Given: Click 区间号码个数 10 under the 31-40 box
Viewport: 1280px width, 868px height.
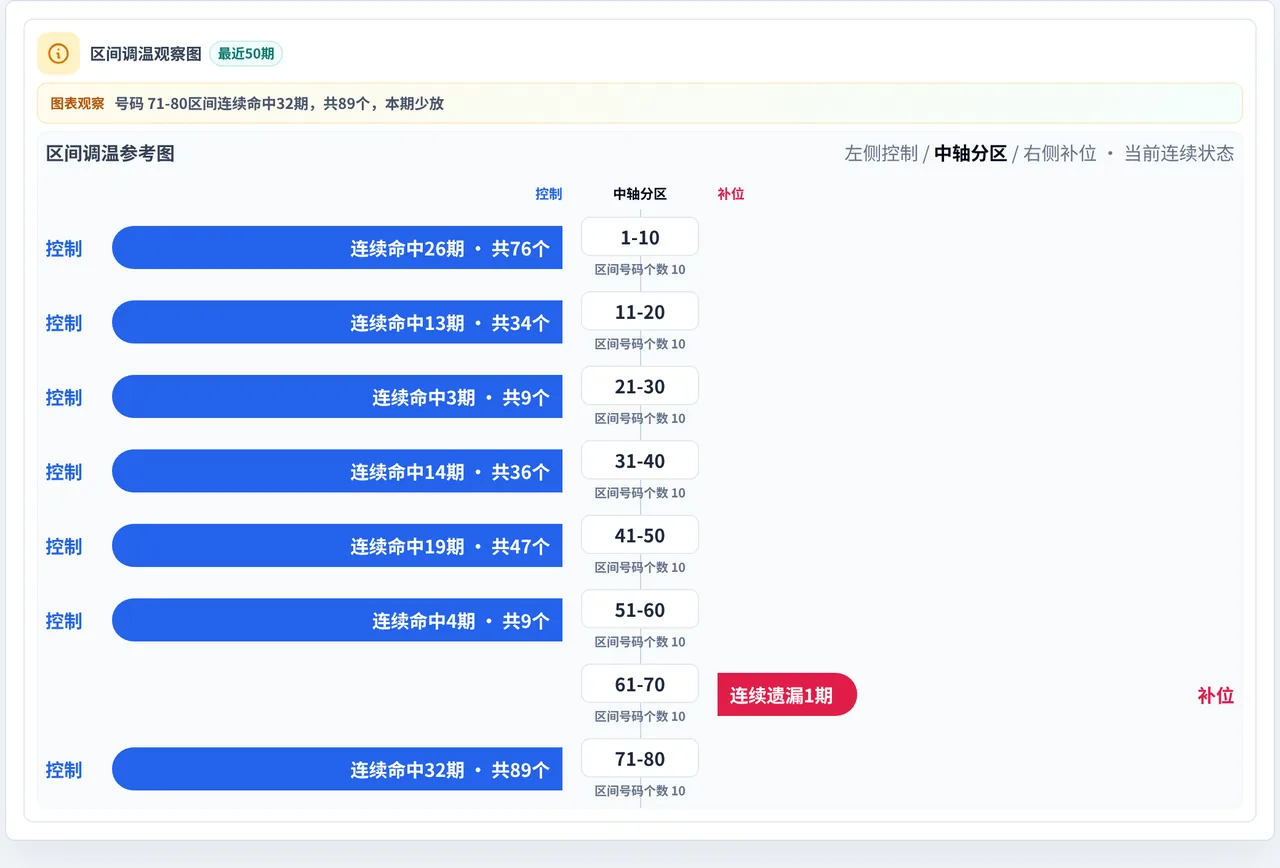Looking at the screenshot, I should 640,493.
